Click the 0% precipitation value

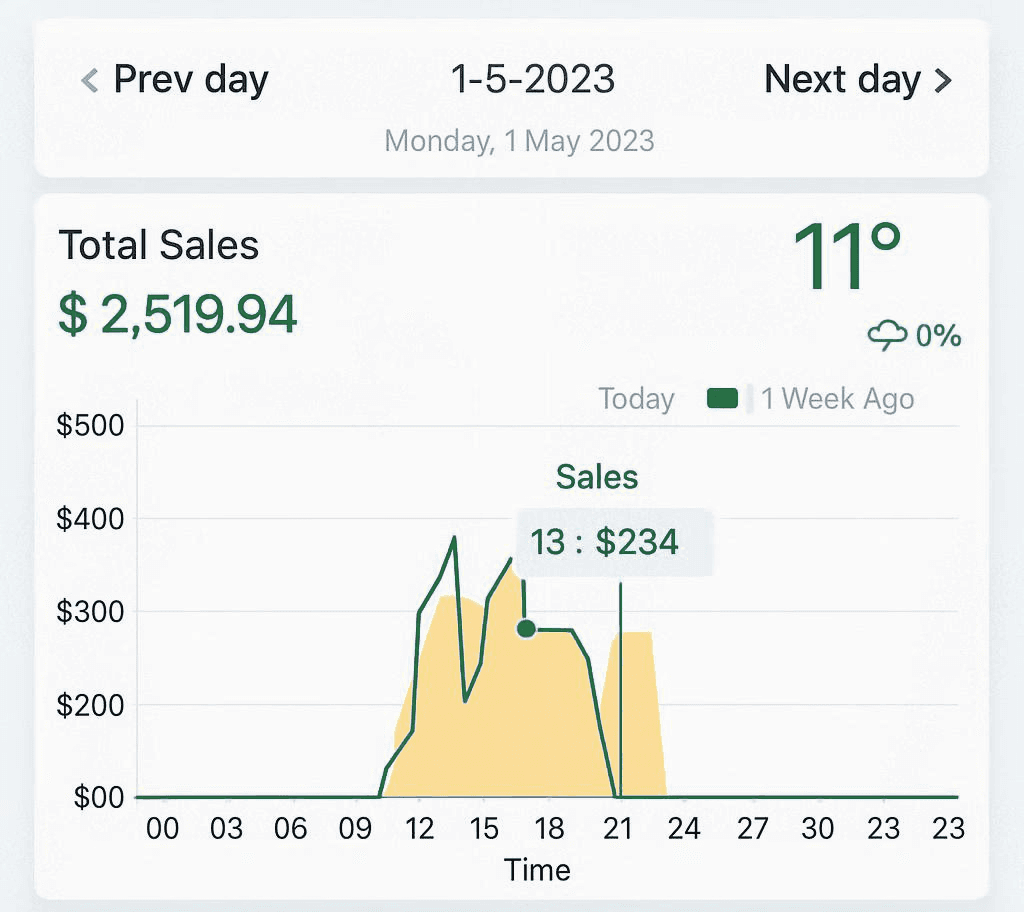938,336
